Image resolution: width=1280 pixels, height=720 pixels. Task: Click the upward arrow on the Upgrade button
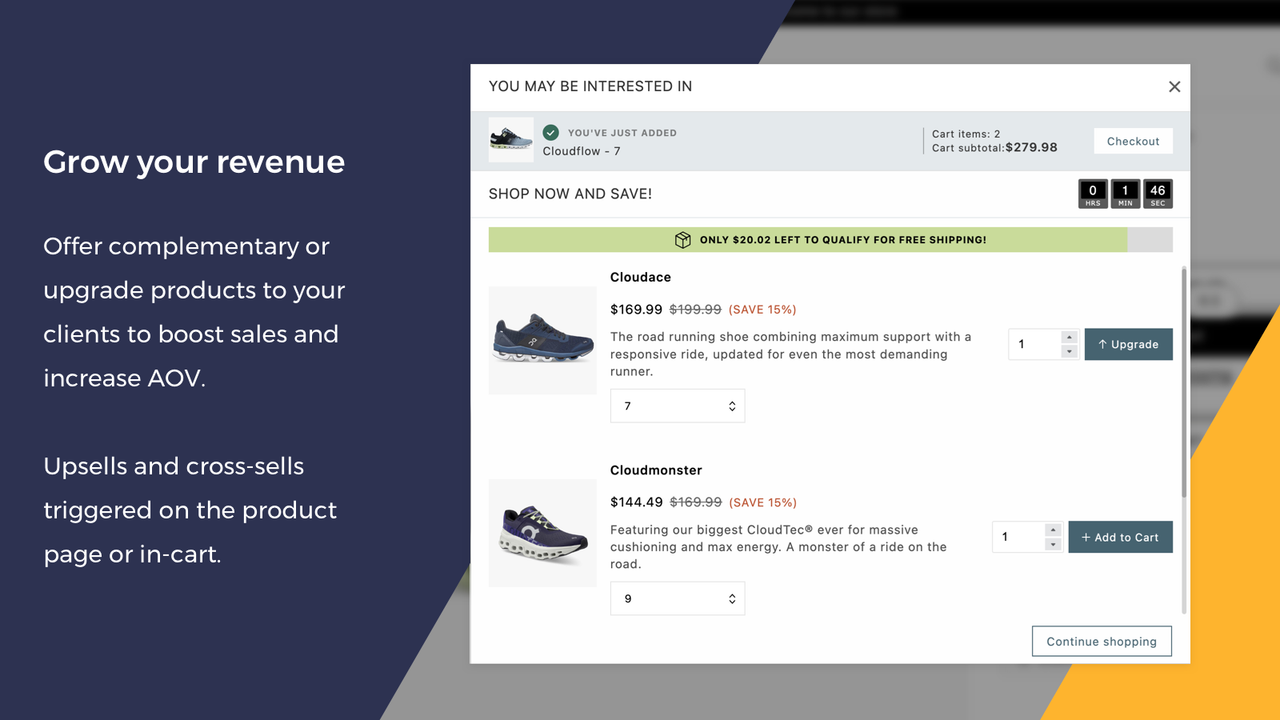[1105, 343]
